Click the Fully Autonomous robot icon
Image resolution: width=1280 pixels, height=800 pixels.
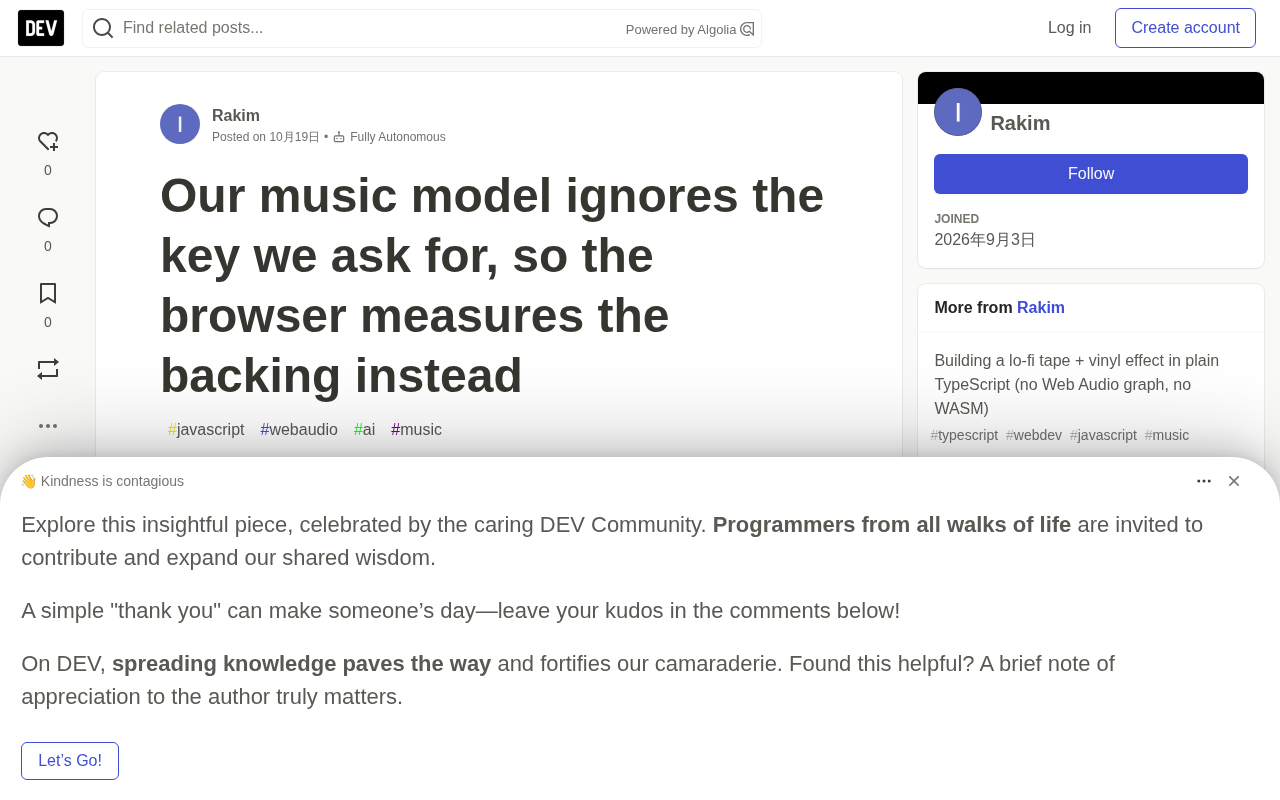coord(339,137)
